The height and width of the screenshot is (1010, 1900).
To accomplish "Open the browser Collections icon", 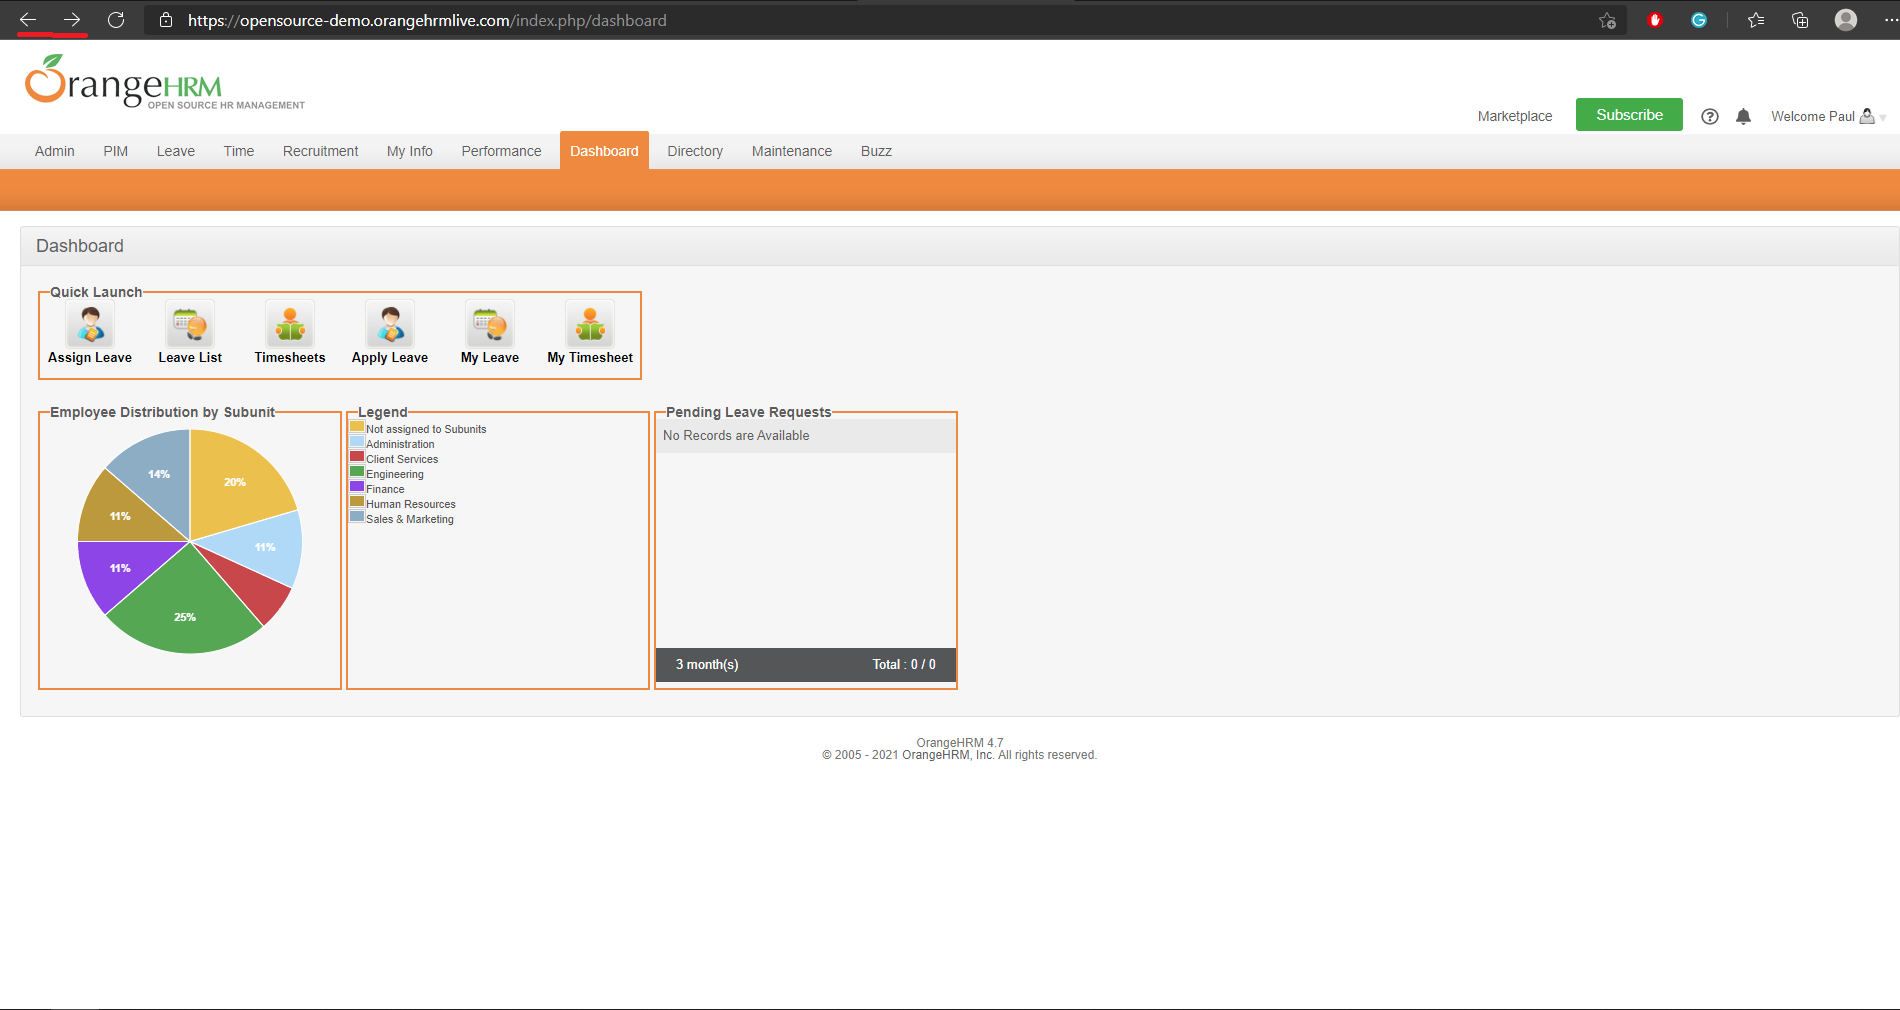I will coord(1800,20).
